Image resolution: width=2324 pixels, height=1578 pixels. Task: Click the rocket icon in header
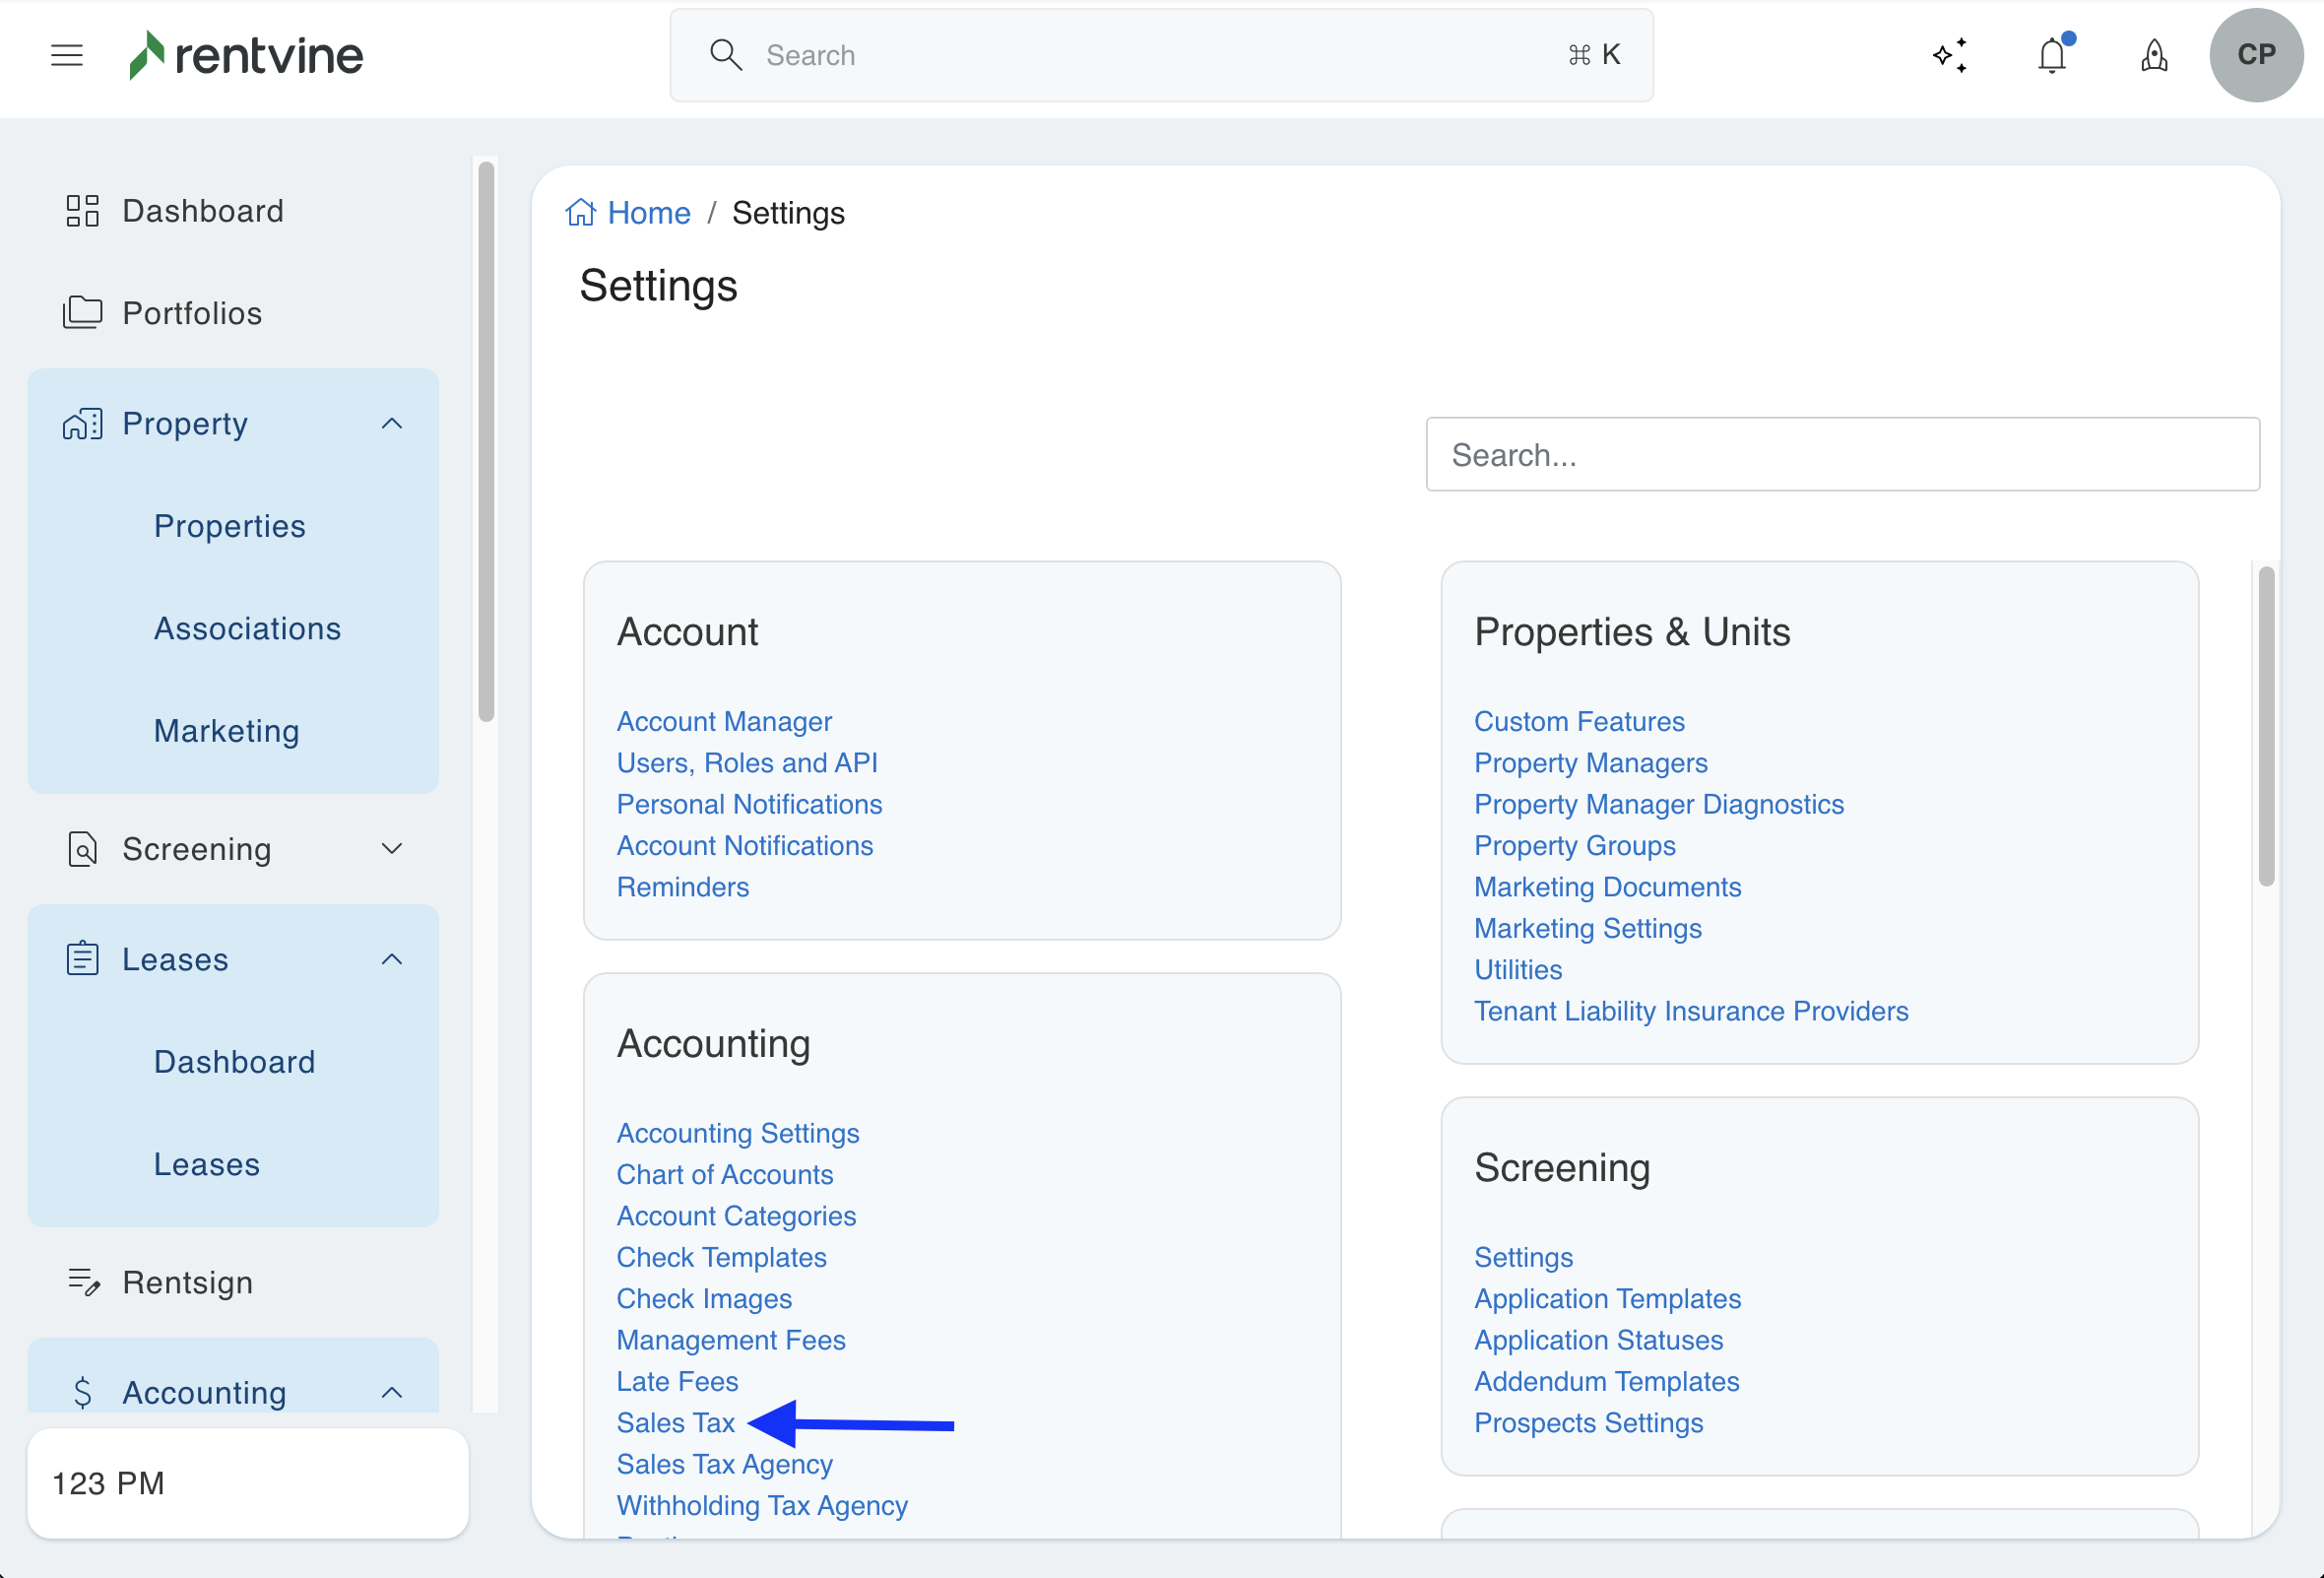click(x=2153, y=55)
